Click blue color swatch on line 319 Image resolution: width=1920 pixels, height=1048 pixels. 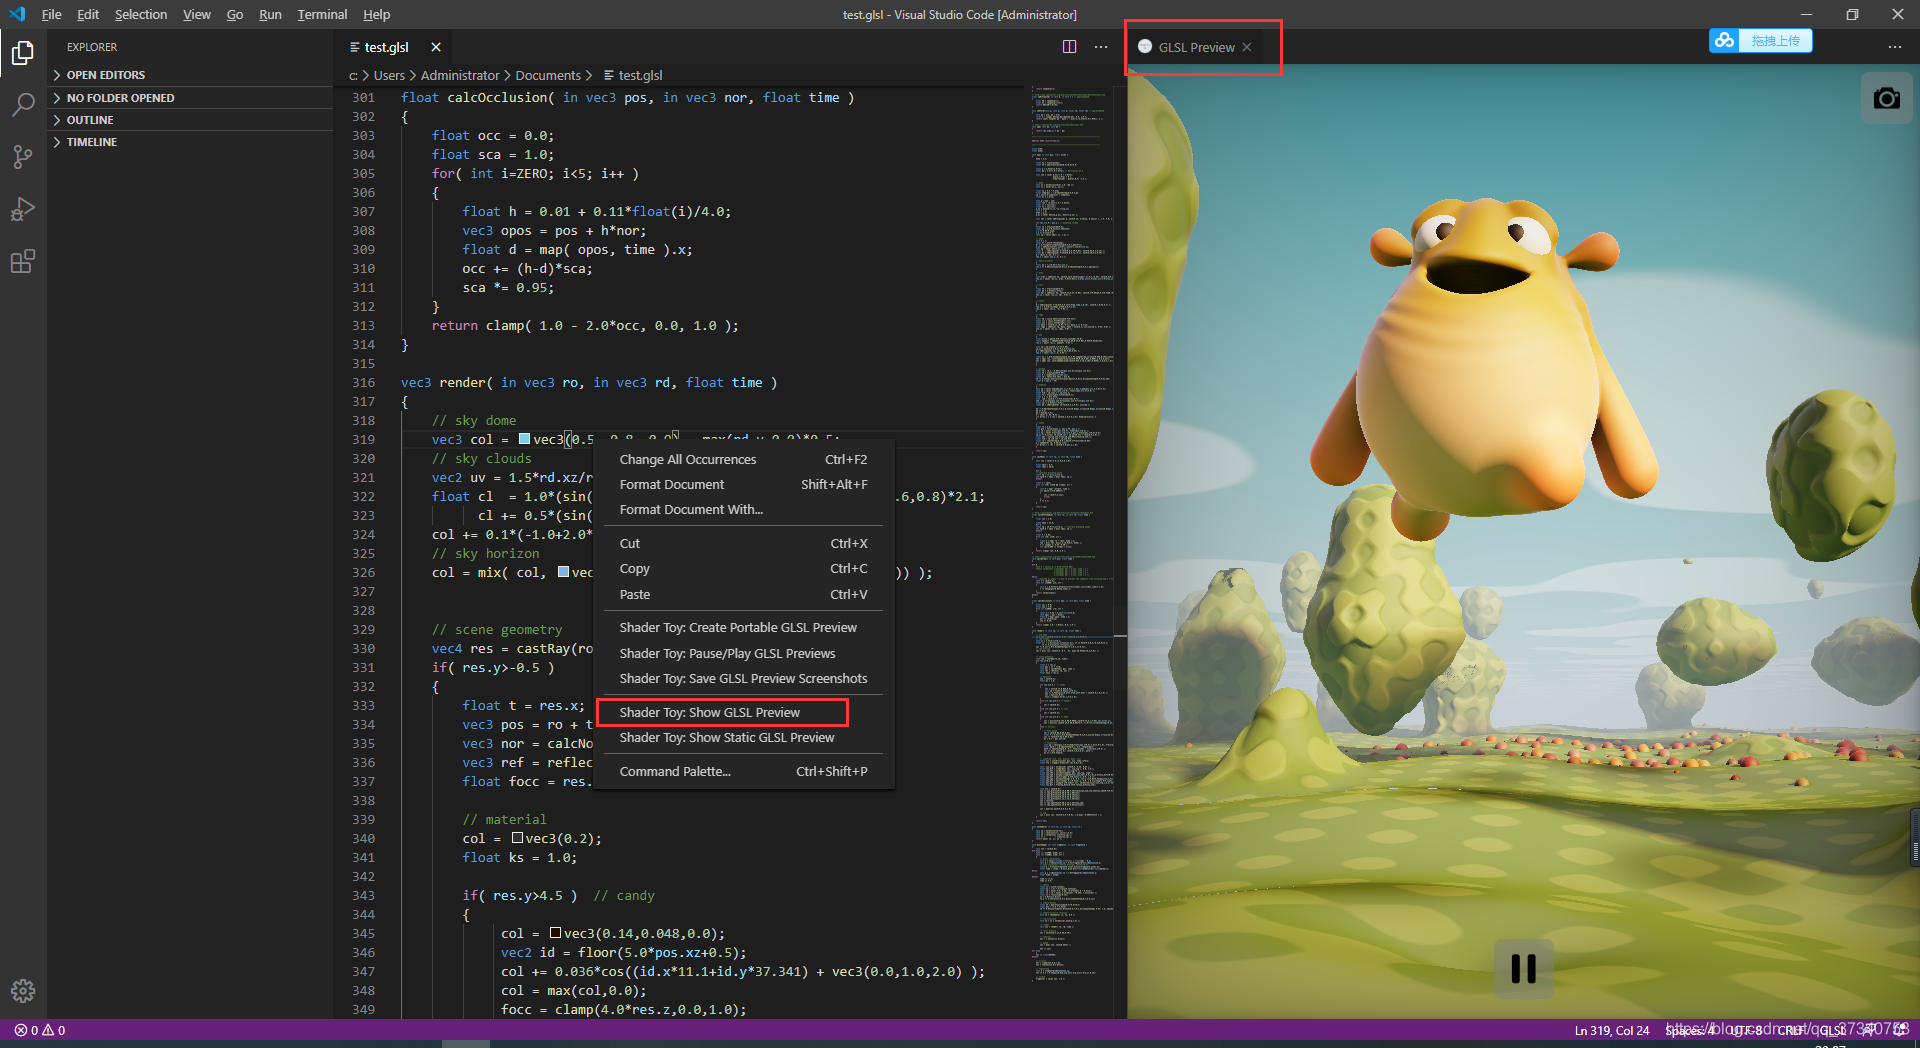(524, 439)
